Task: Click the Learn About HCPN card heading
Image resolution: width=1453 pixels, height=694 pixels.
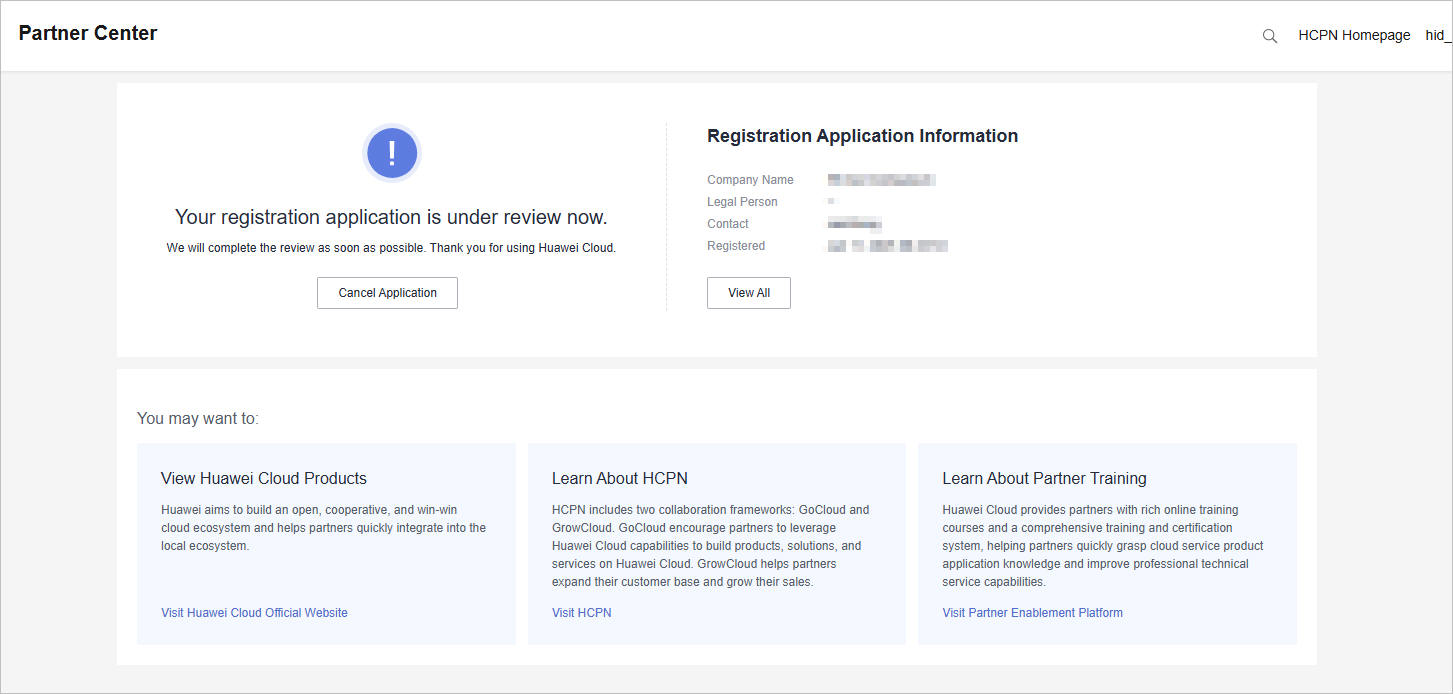Action: [620, 478]
